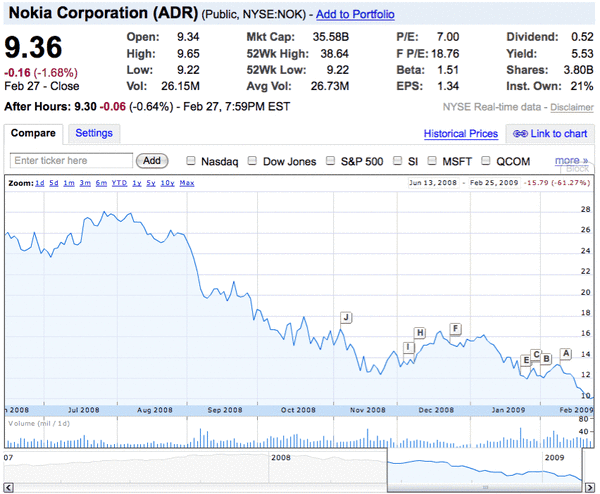This screenshot has height=494, width=600.
Task: Click the left scroll arrow of timeline
Action: 8,487
